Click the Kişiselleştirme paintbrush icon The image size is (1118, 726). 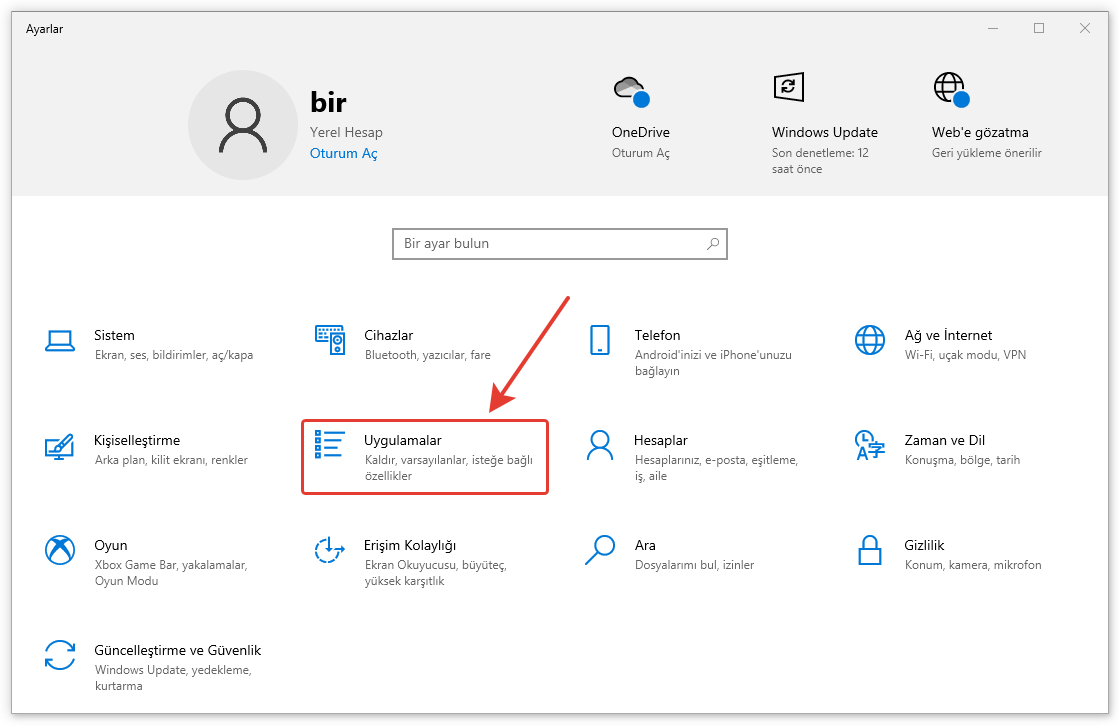[60, 446]
